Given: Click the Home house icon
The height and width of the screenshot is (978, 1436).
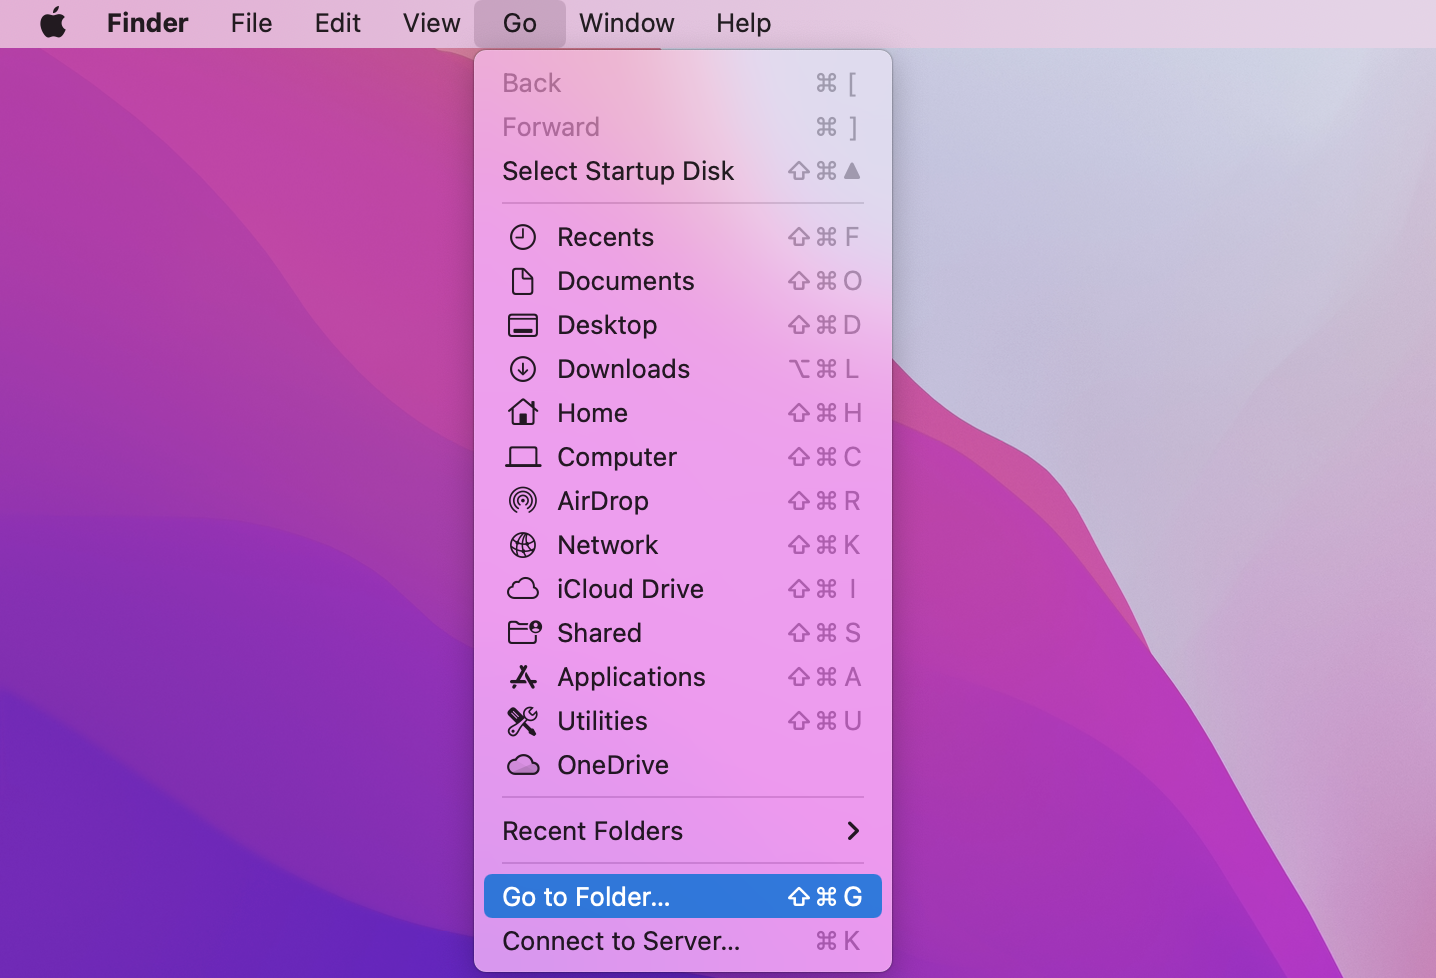Looking at the screenshot, I should tap(523, 413).
